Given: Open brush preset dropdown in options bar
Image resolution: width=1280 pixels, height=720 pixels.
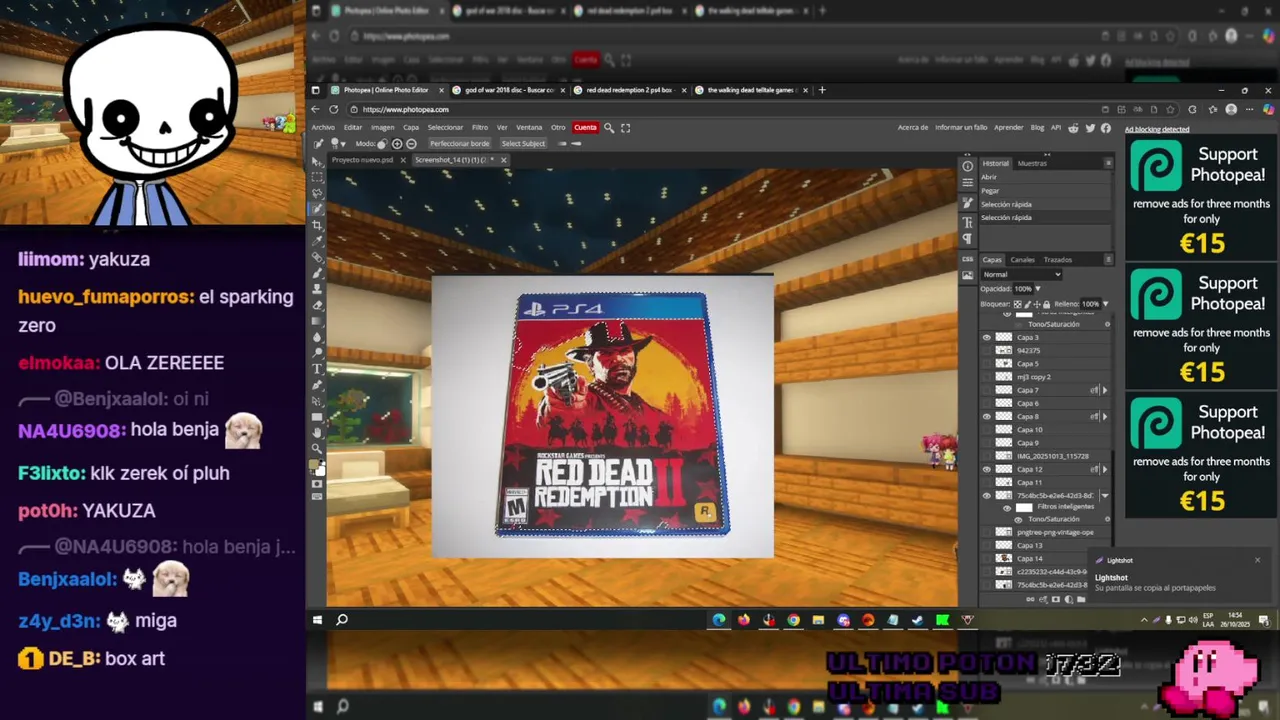Looking at the screenshot, I should pyautogui.click(x=342, y=144).
